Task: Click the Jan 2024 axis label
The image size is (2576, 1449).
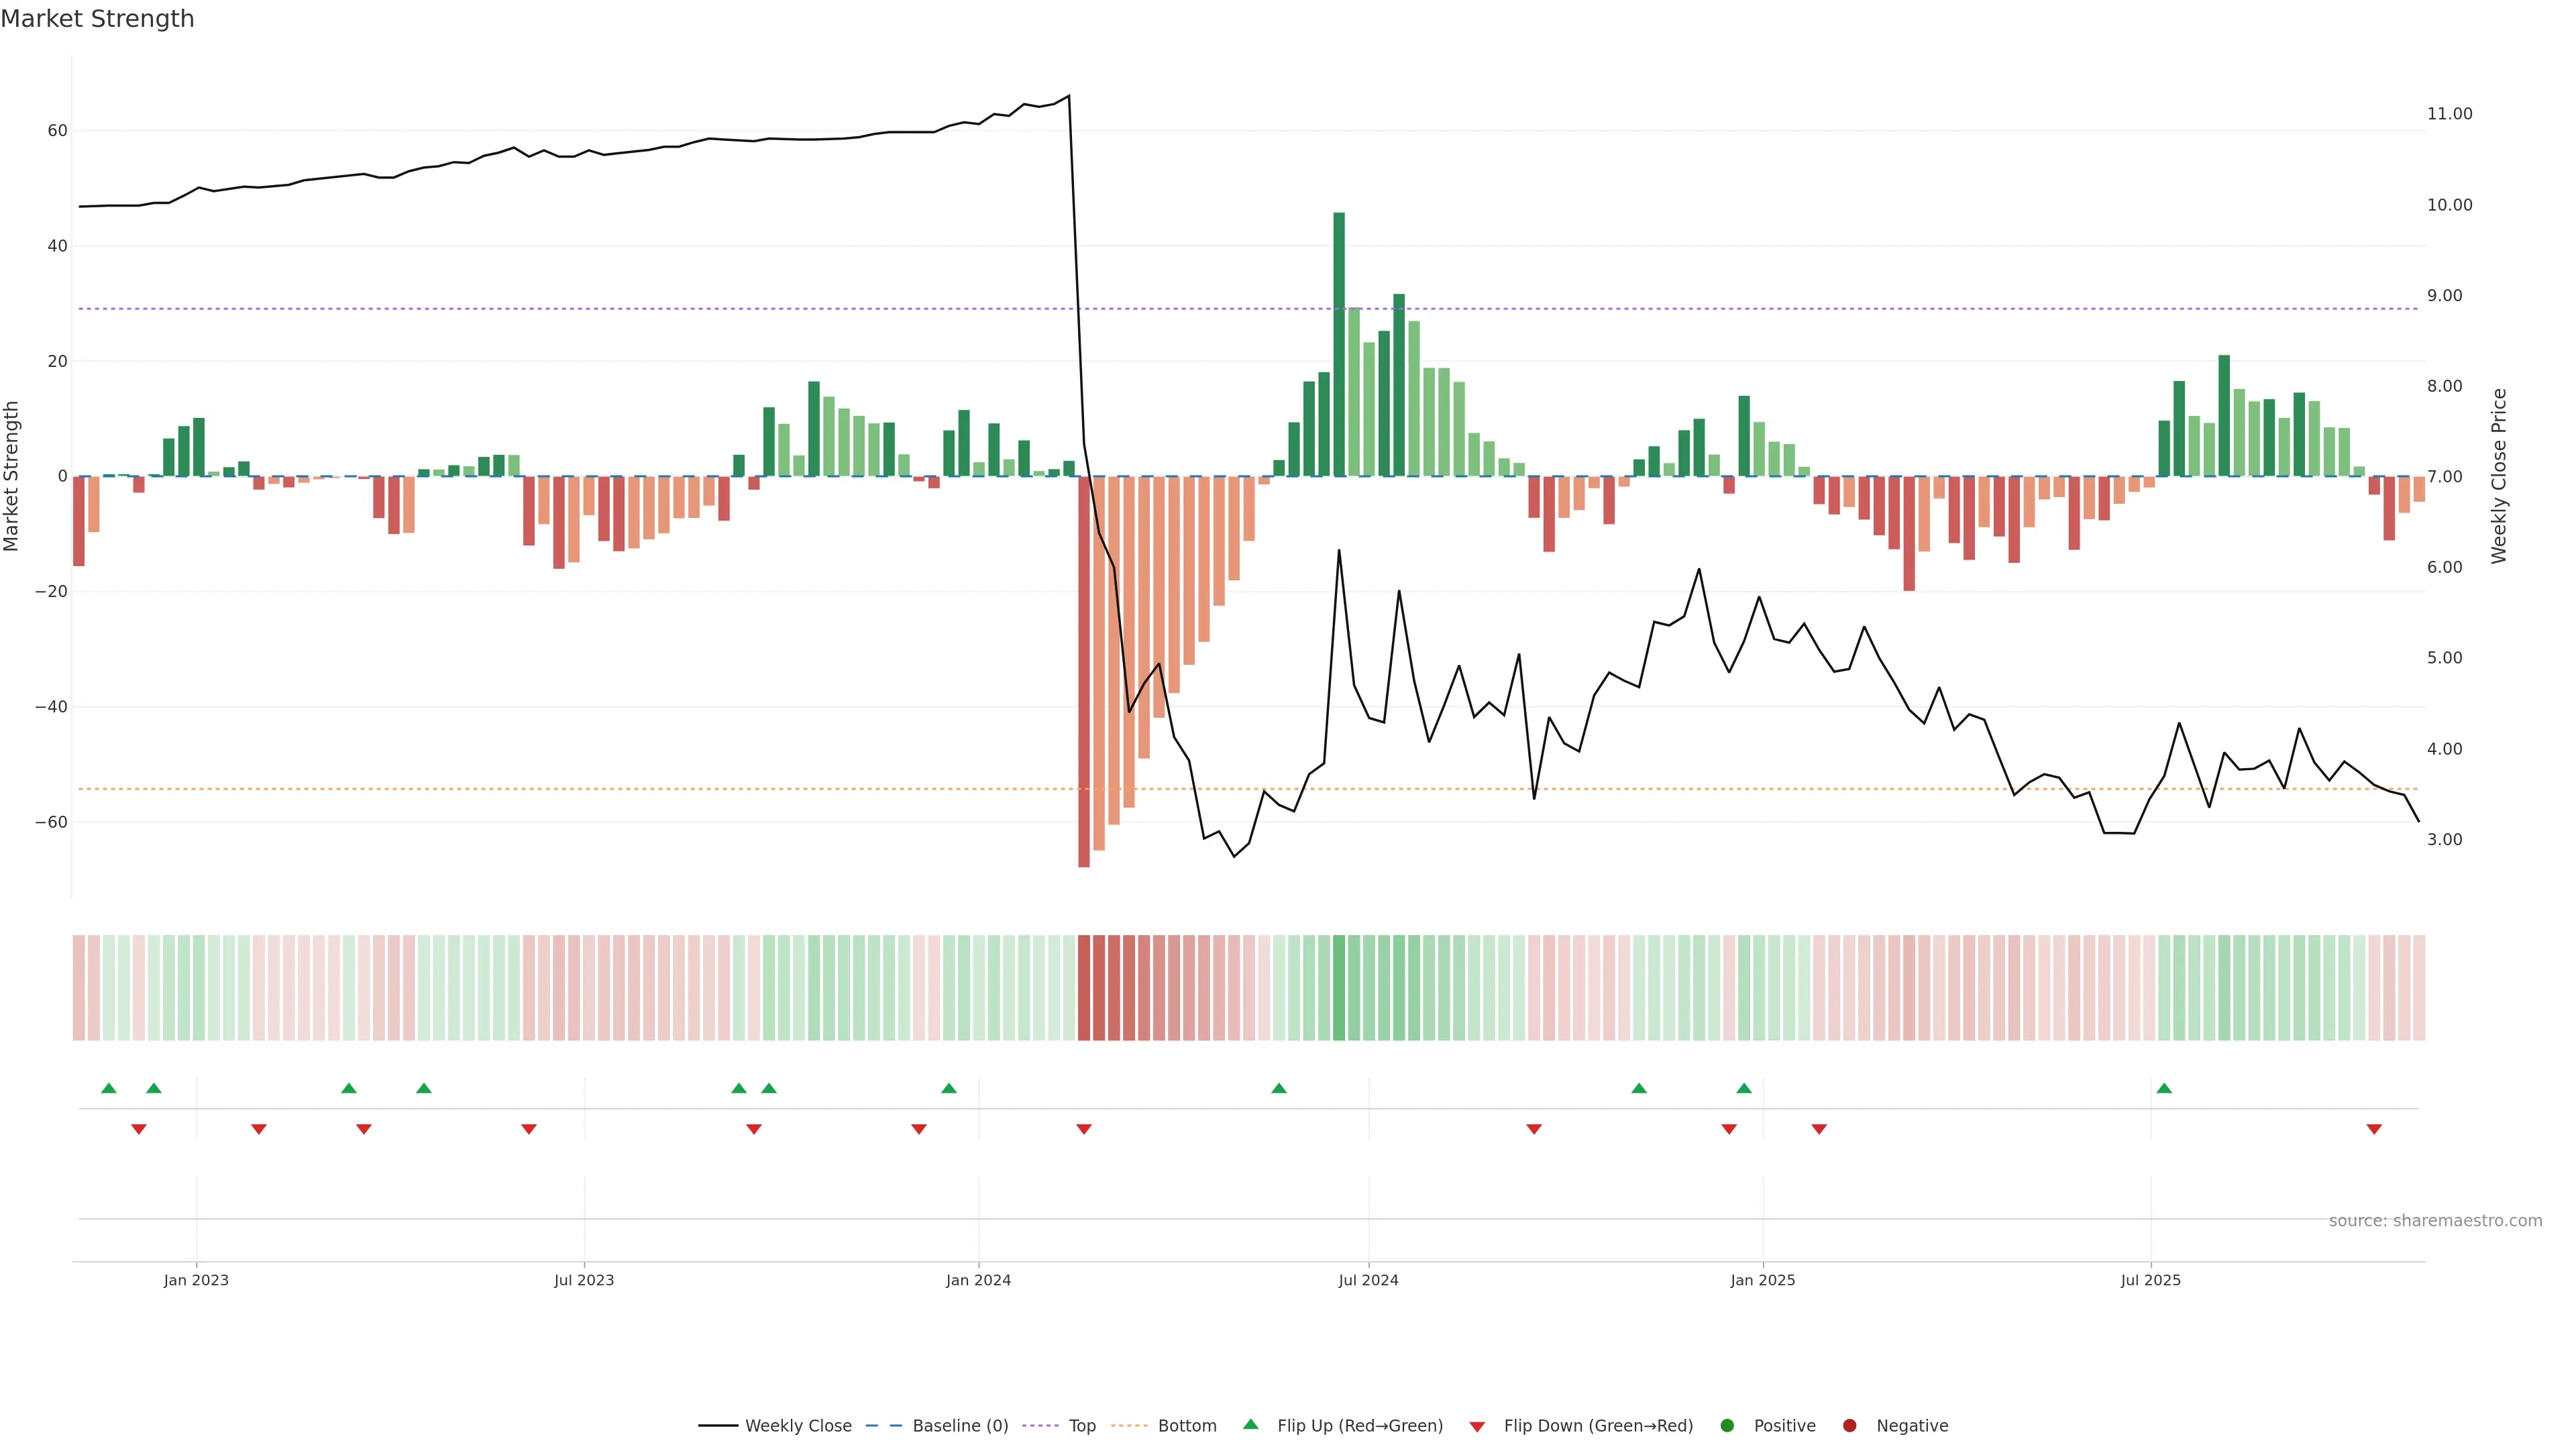Action: pos(978,1280)
